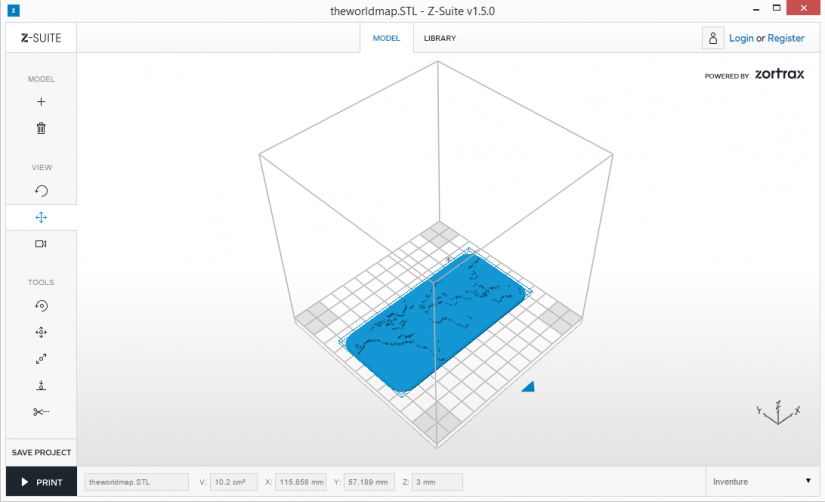
Task: Add a new model with plus icon
Action: pyautogui.click(x=41, y=102)
